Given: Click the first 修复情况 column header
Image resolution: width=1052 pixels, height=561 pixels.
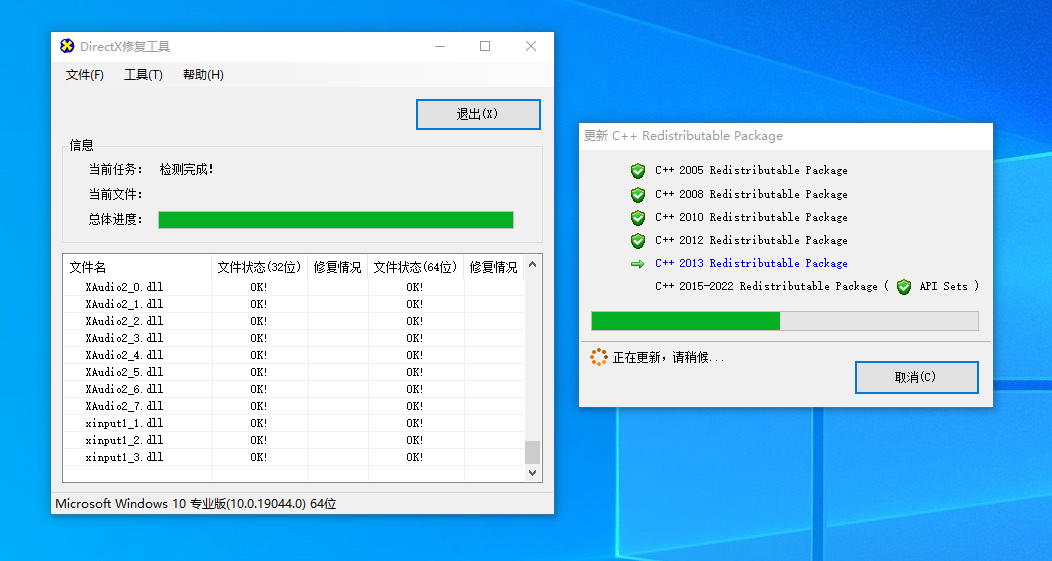Looking at the screenshot, I should tap(337, 267).
